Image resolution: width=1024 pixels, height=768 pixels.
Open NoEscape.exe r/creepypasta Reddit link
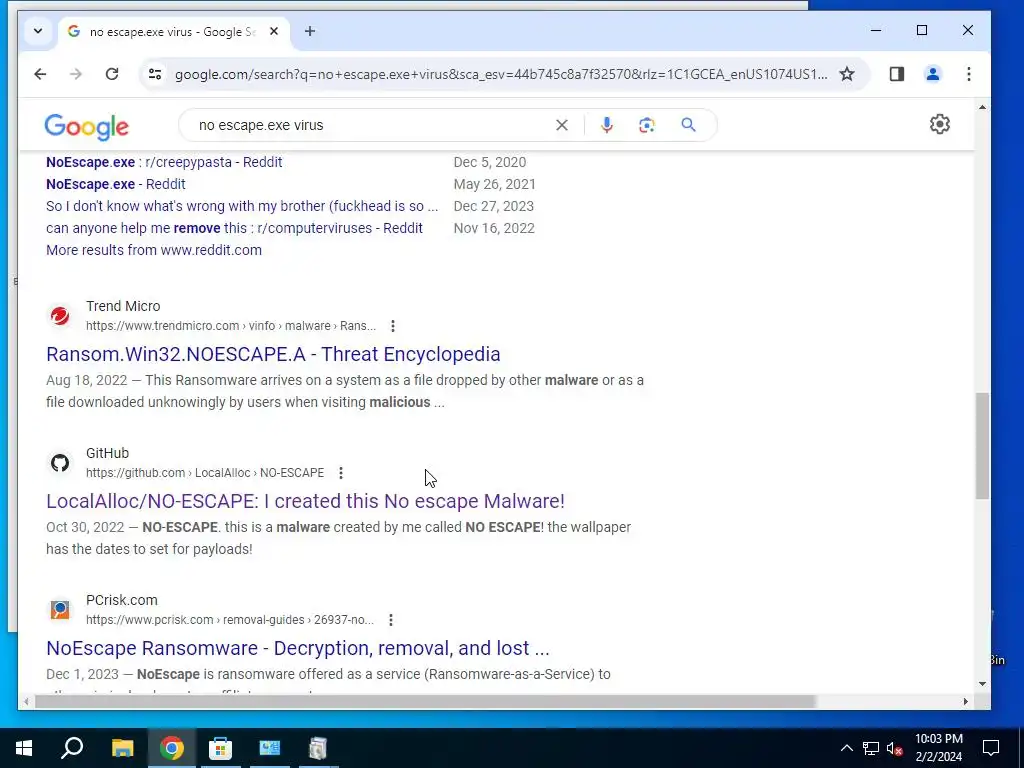[164, 162]
